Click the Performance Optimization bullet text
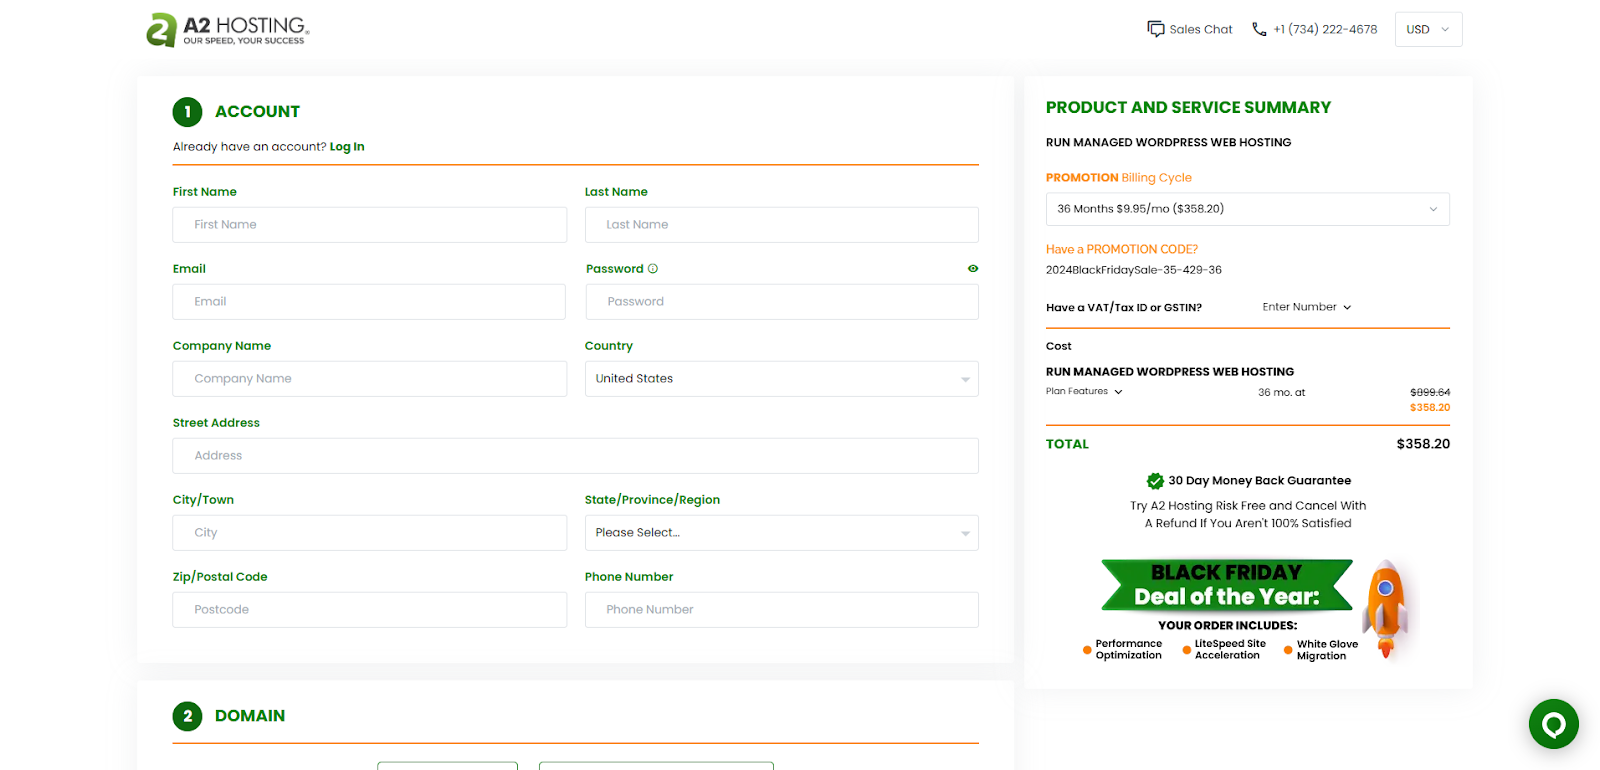Viewport: 1600px width, 770px height. click(1128, 650)
